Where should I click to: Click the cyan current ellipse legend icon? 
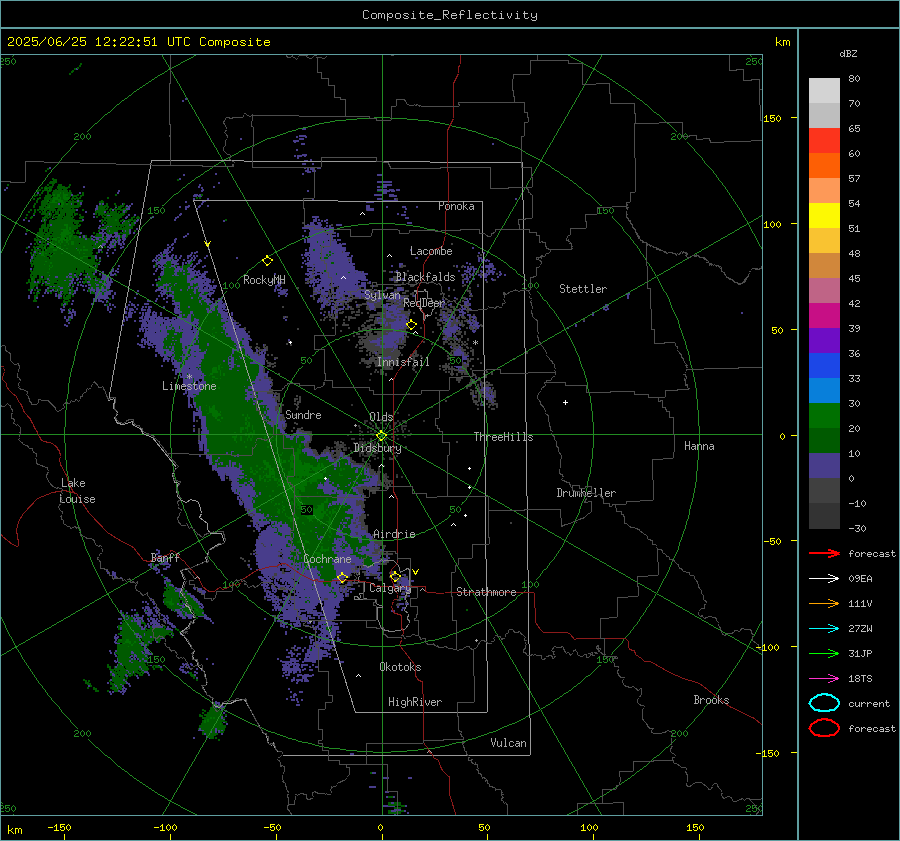coord(824,703)
